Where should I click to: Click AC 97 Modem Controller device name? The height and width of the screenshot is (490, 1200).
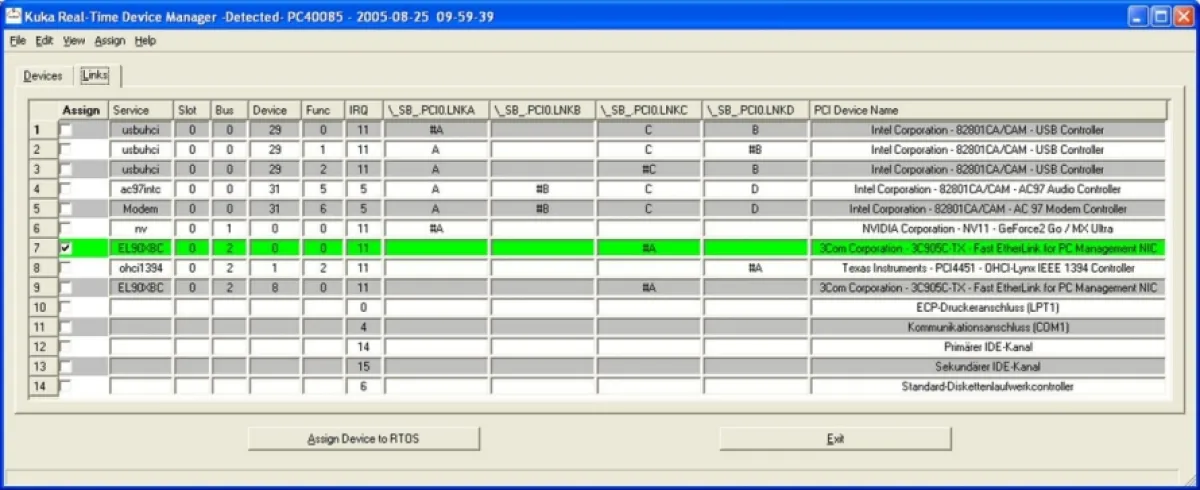click(x=988, y=209)
